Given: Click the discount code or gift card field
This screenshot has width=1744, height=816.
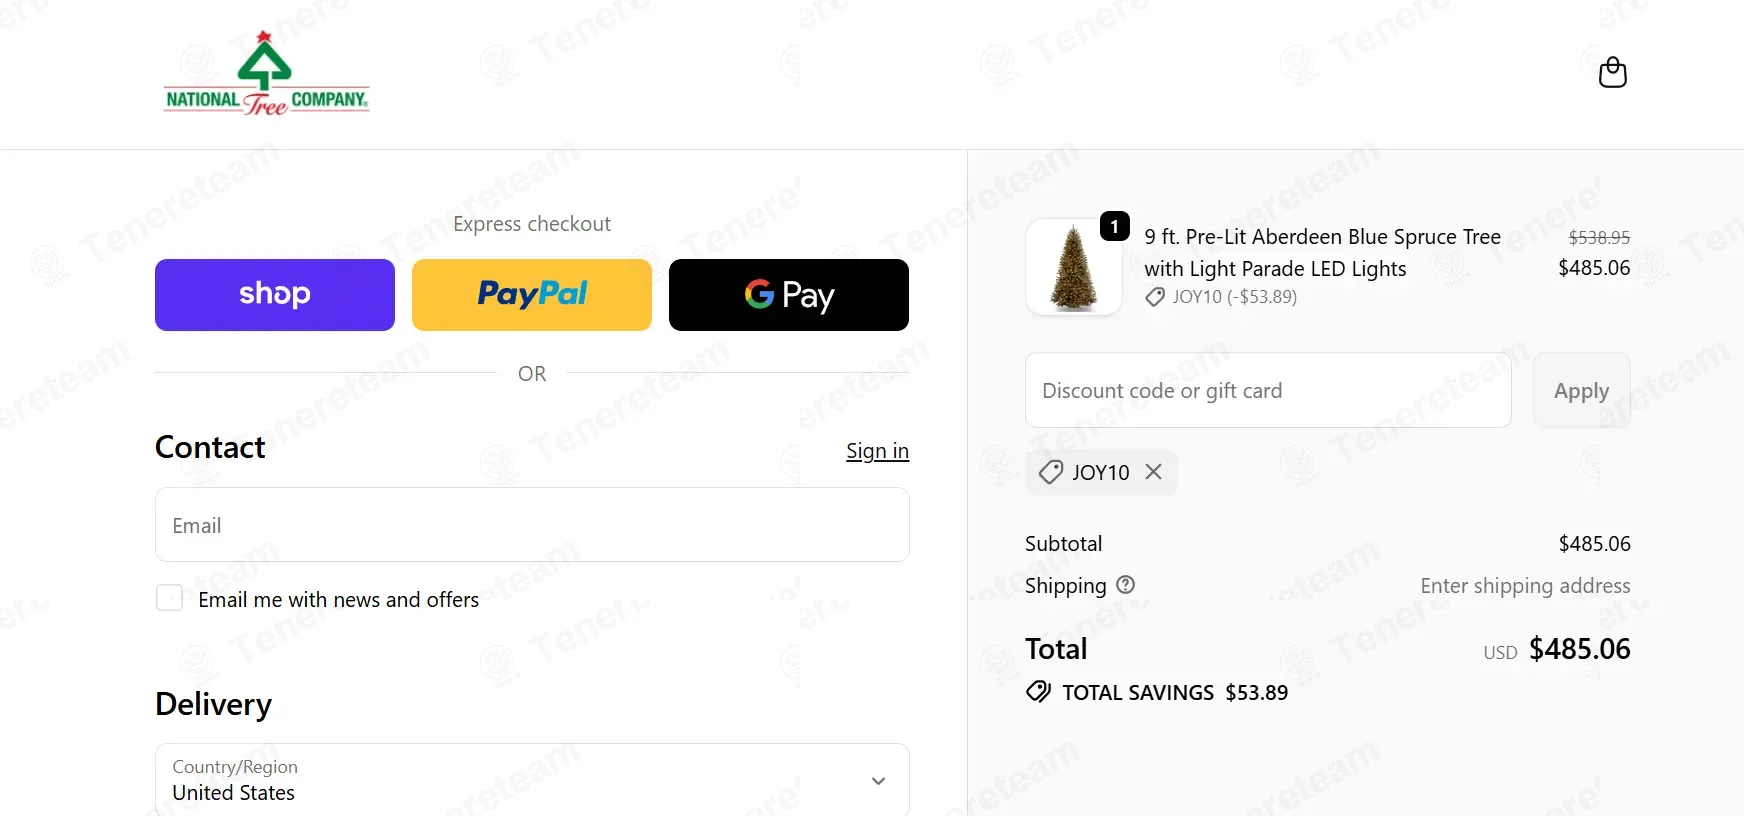Looking at the screenshot, I should pos(1268,390).
